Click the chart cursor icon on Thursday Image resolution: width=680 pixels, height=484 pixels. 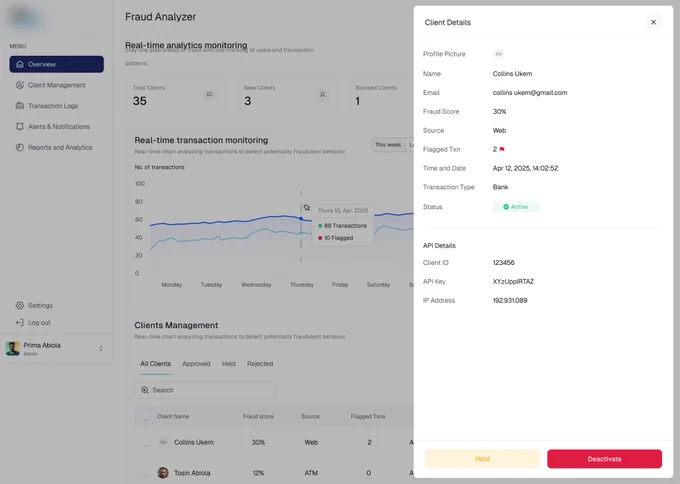click(307, 208)
